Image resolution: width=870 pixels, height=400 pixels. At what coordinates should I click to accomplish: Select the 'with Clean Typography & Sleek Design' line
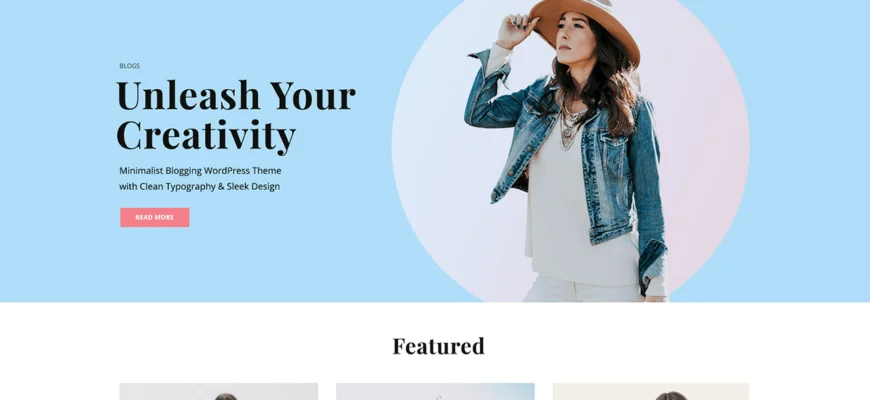(x=199, y=186)
